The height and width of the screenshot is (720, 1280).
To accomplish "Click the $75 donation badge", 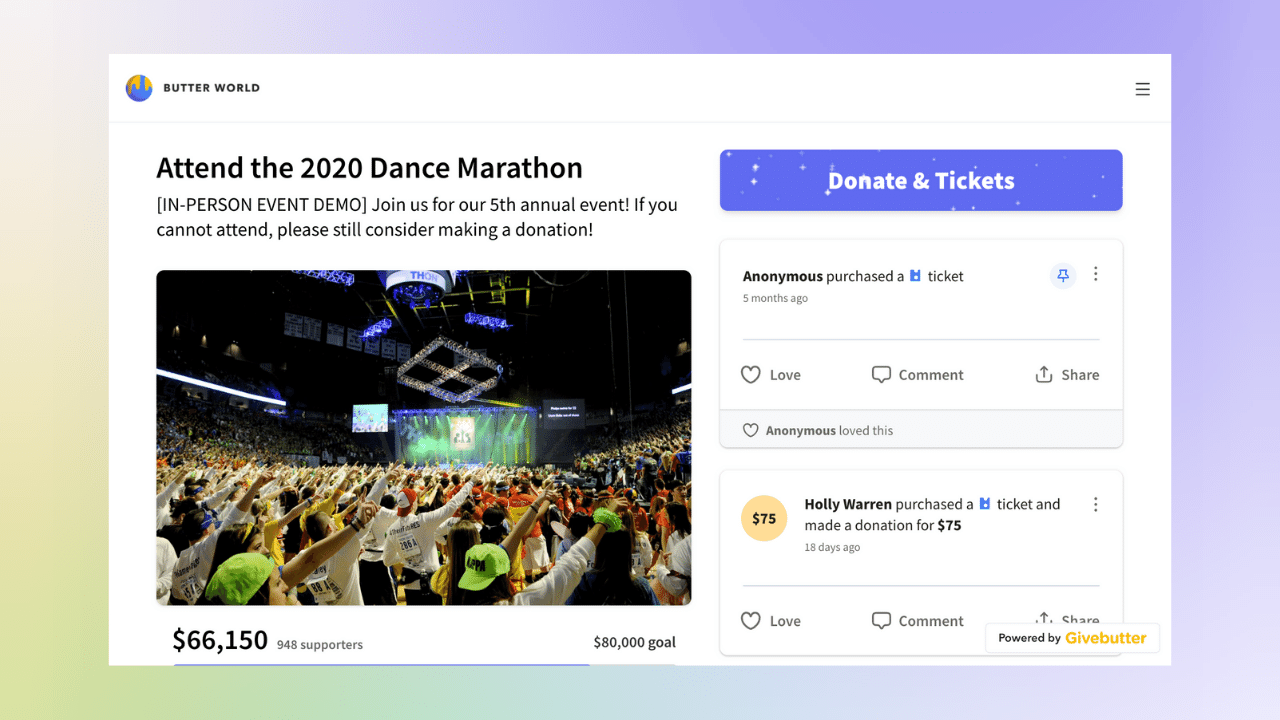I will pos(764,518).
